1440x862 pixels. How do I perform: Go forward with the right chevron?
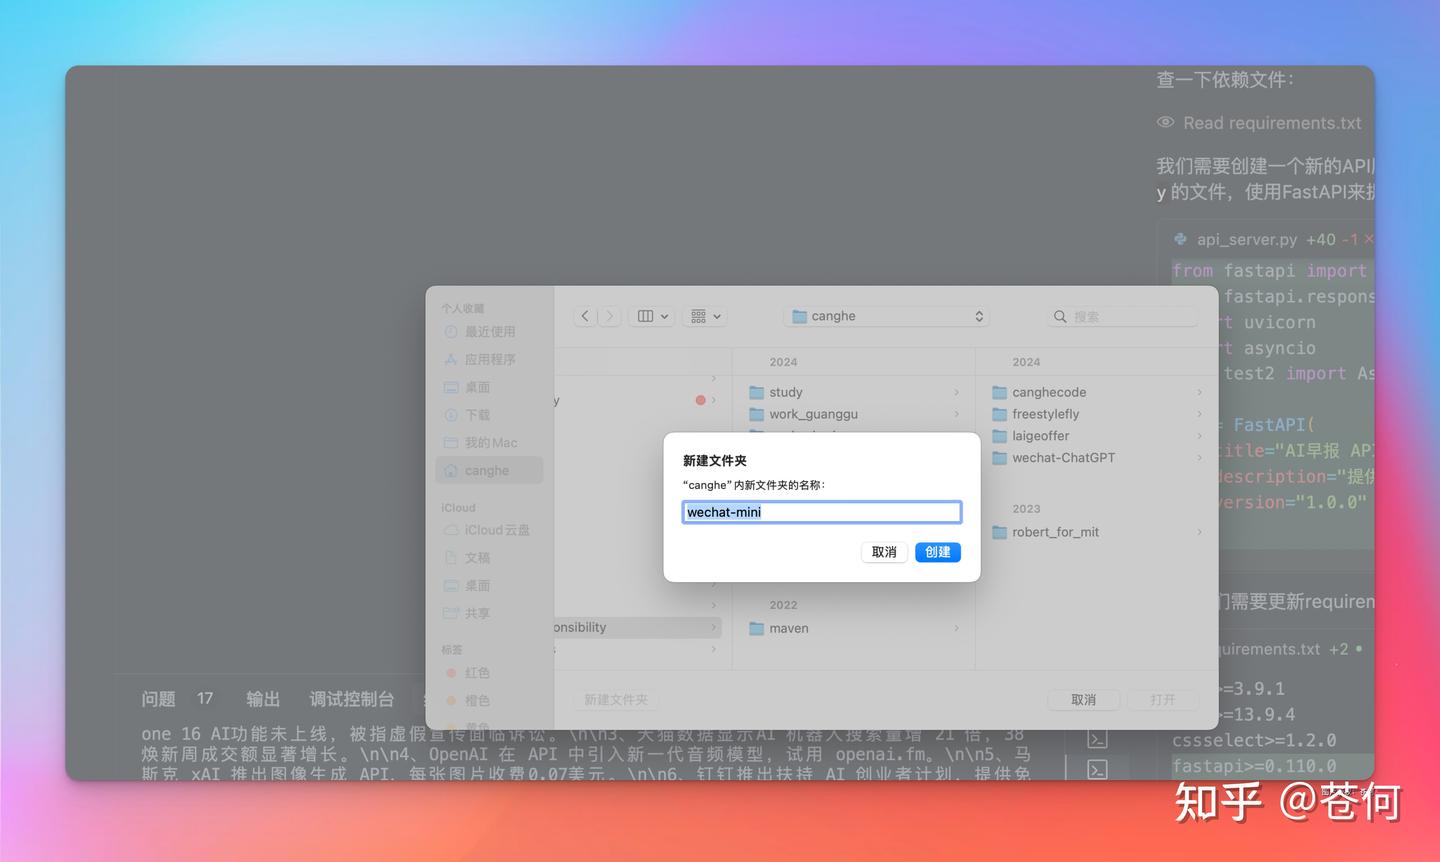[610, 316]
